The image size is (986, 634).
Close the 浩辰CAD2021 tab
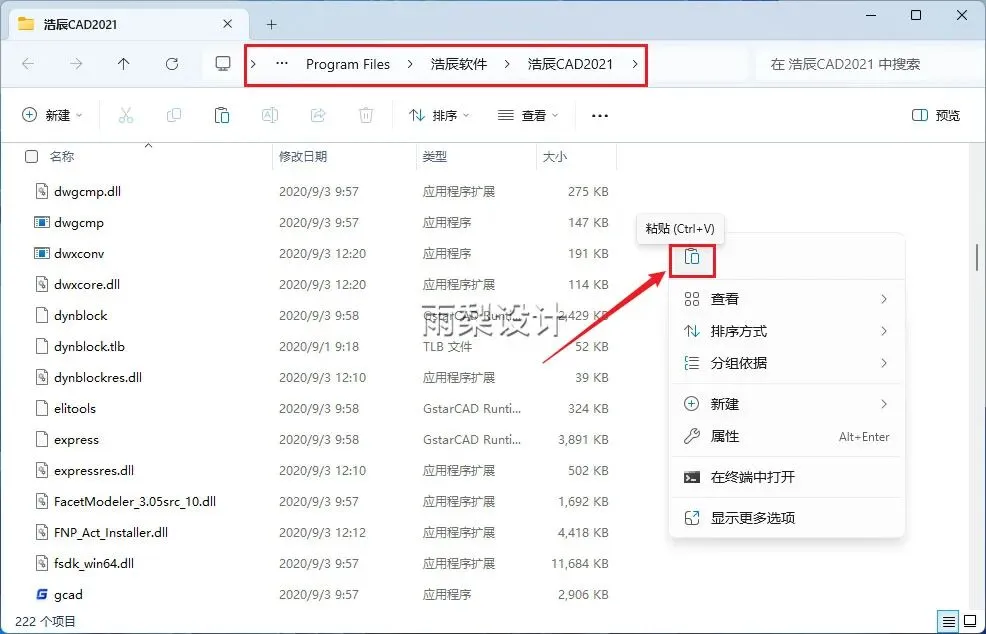point(228,24)
